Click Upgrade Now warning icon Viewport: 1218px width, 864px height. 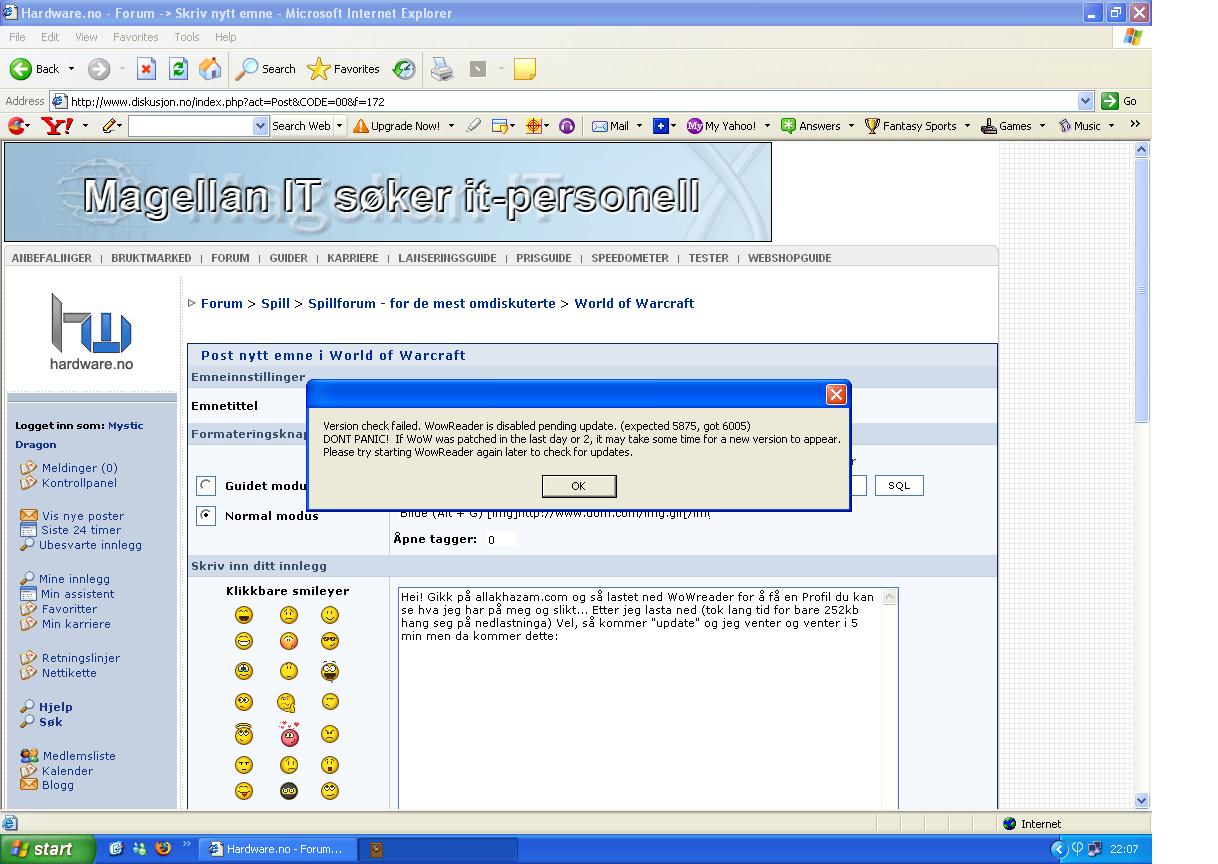pos(361,126)
